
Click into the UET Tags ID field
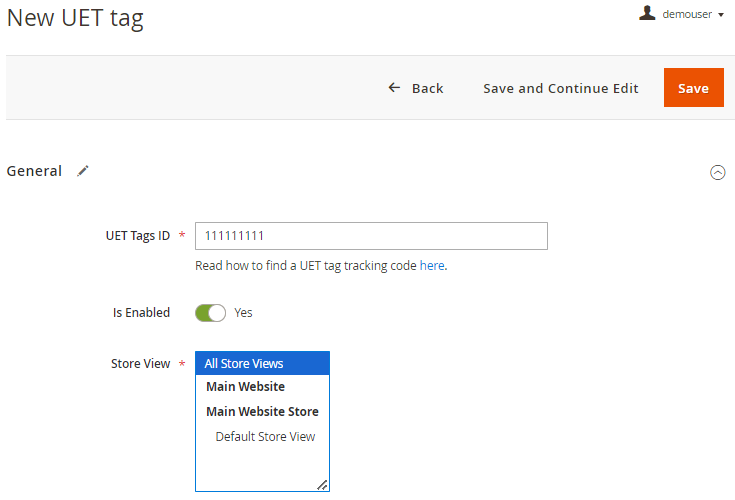371,236
